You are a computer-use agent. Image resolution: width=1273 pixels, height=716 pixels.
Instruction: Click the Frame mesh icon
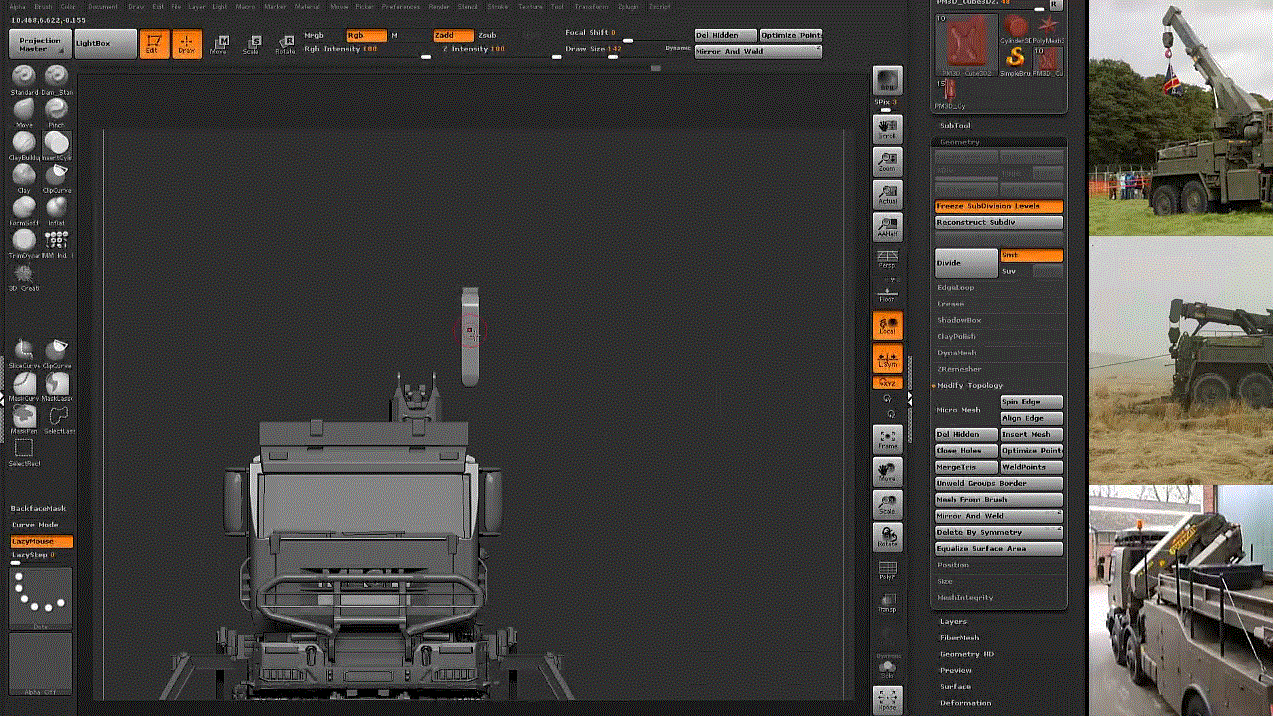(887, 439)
